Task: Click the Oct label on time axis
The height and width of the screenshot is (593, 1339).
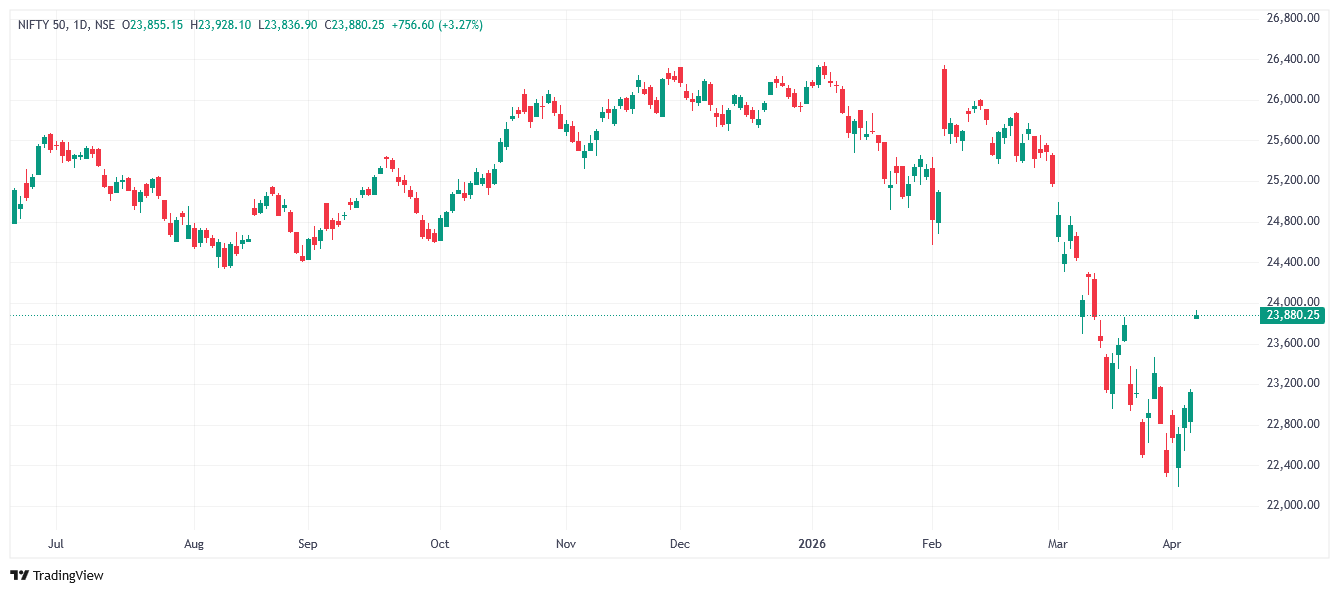Action: pyautogui.click(x=439, y=544)
